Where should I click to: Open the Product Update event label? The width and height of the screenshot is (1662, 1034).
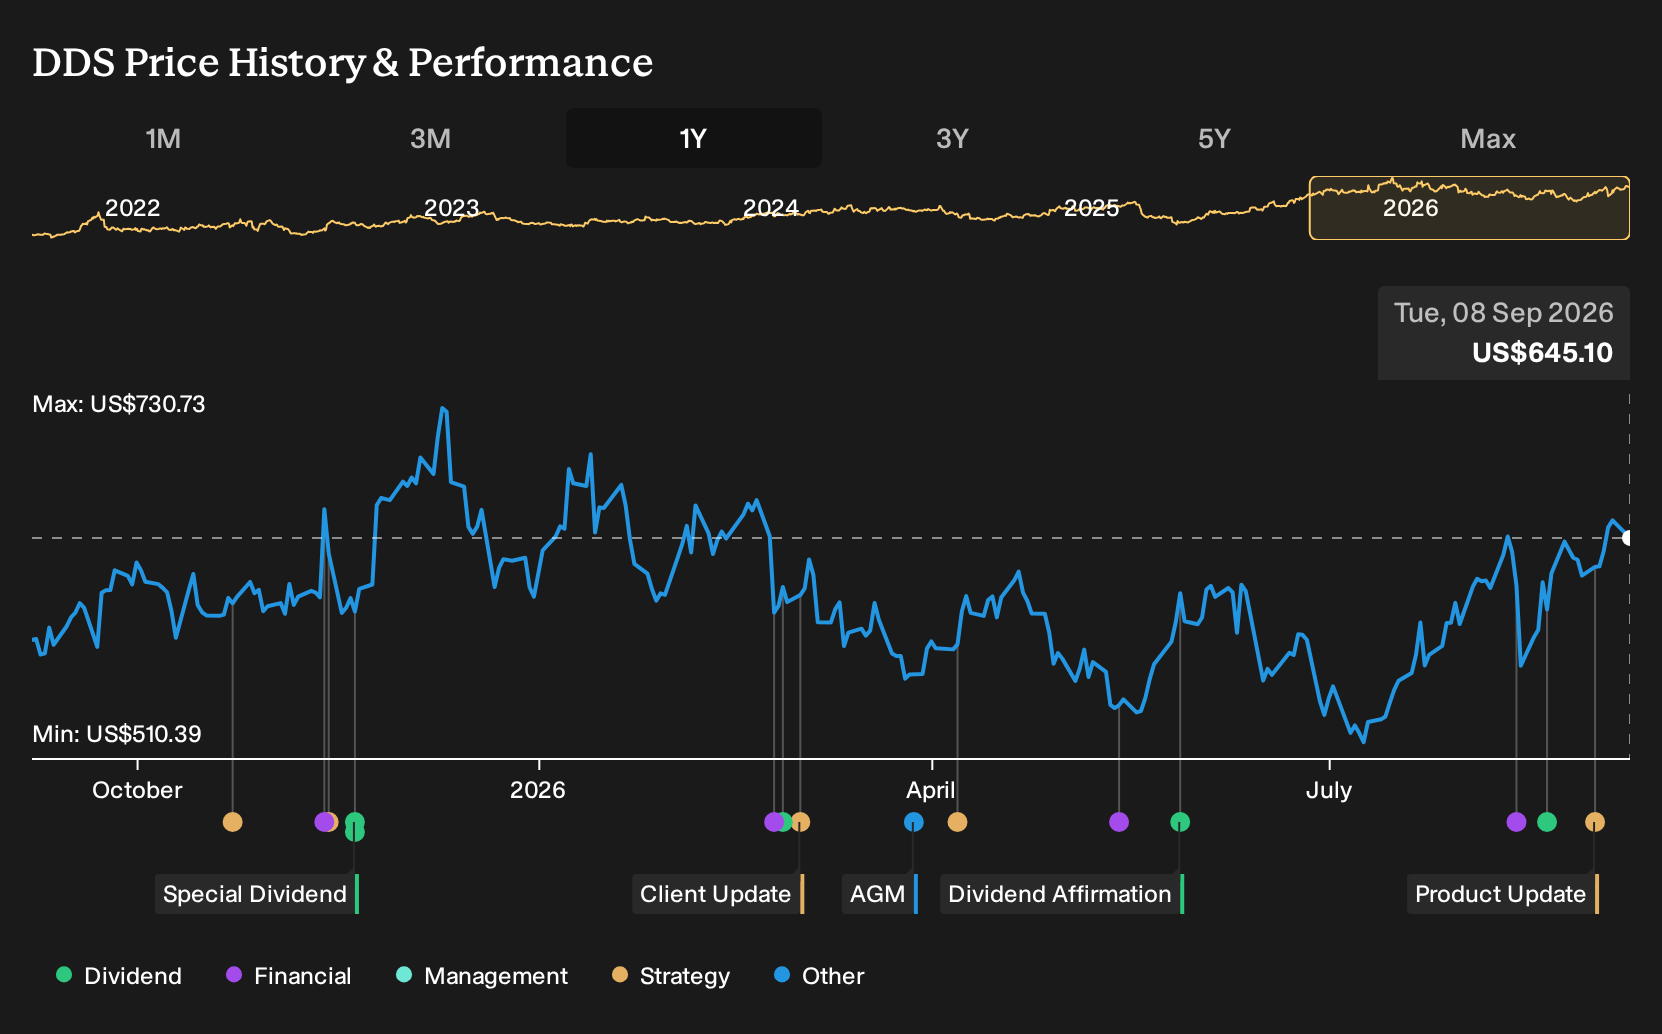click(1503, 894)
